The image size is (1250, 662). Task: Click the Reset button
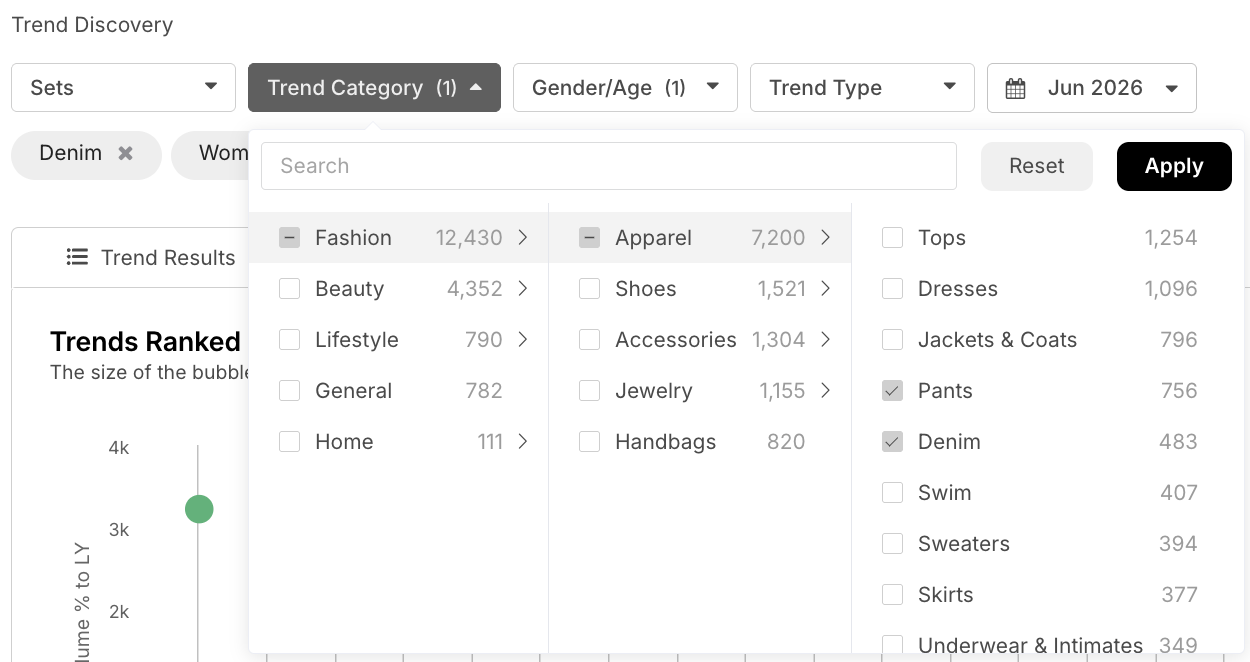point(1037,166)
